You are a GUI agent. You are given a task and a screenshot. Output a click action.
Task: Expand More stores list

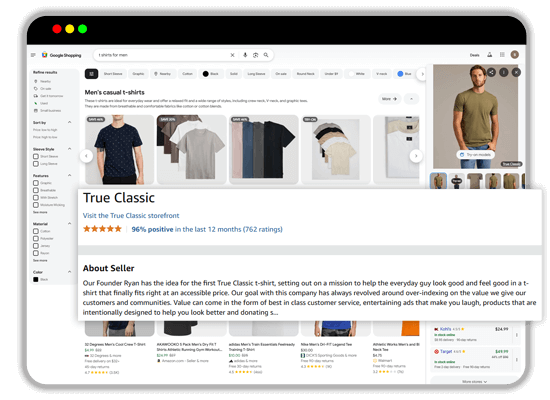coord(475,381)
